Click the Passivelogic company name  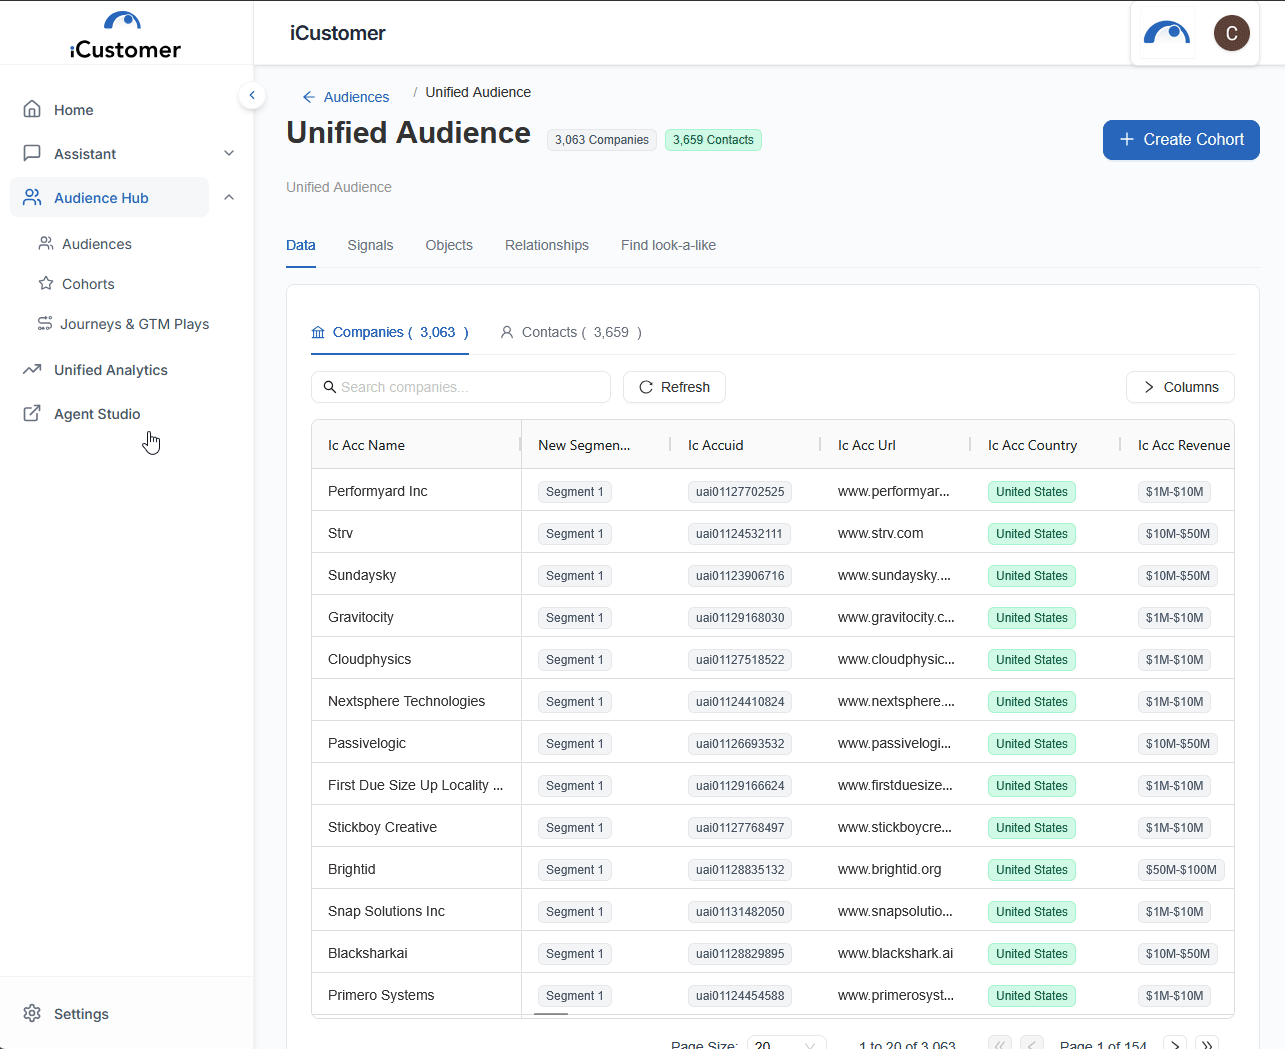tap(367, 743)
